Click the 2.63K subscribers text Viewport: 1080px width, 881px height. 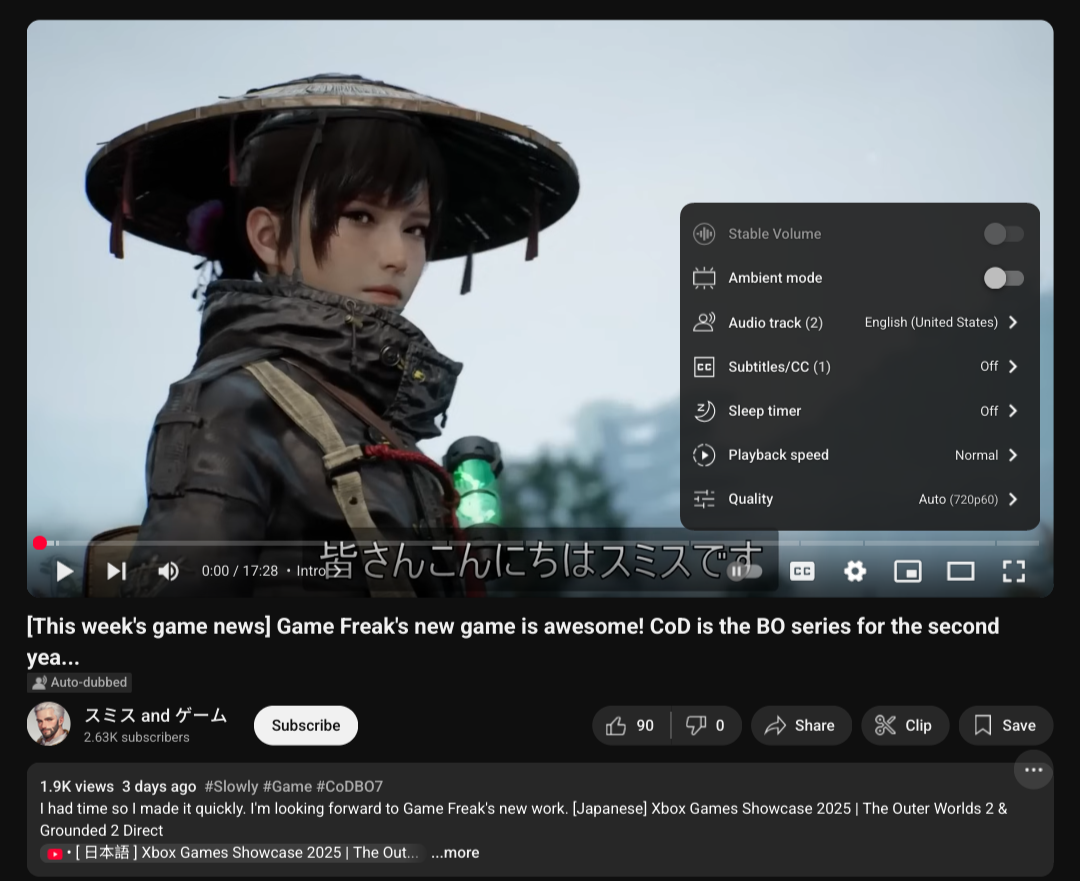point(136,737)
